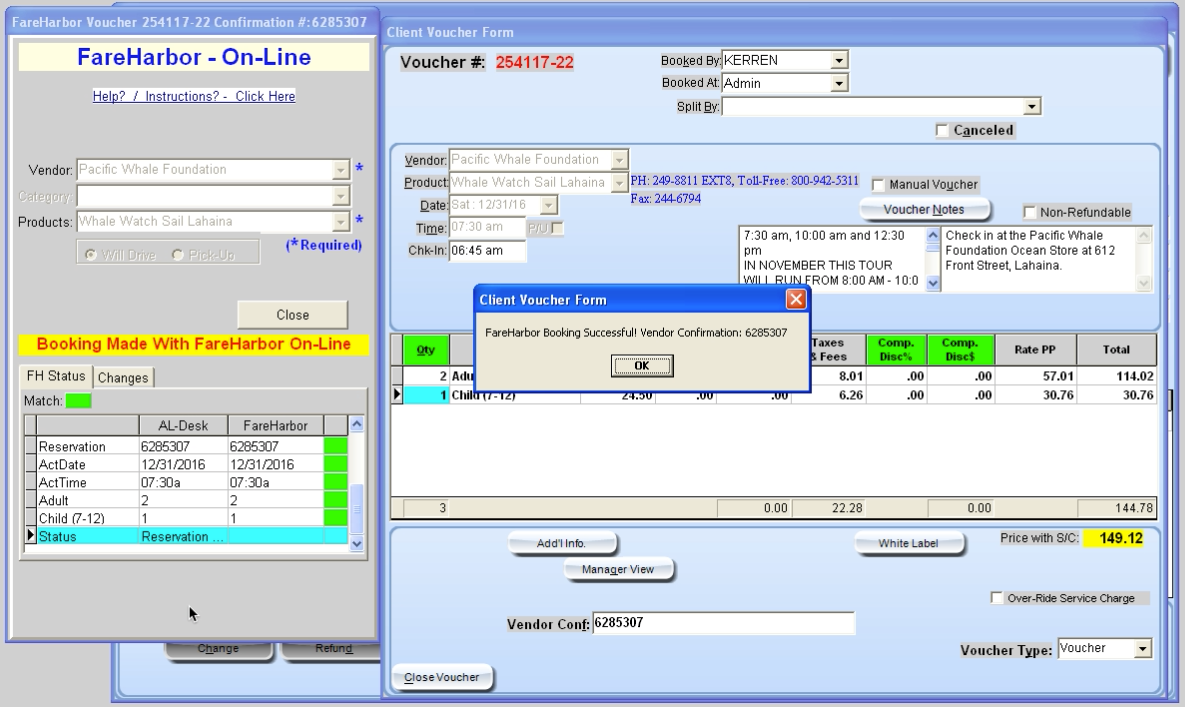The width and height of the screenshot is (1185, 707).
Task: Tick the Canceled checkbox
Action: (x=942, y=131)
